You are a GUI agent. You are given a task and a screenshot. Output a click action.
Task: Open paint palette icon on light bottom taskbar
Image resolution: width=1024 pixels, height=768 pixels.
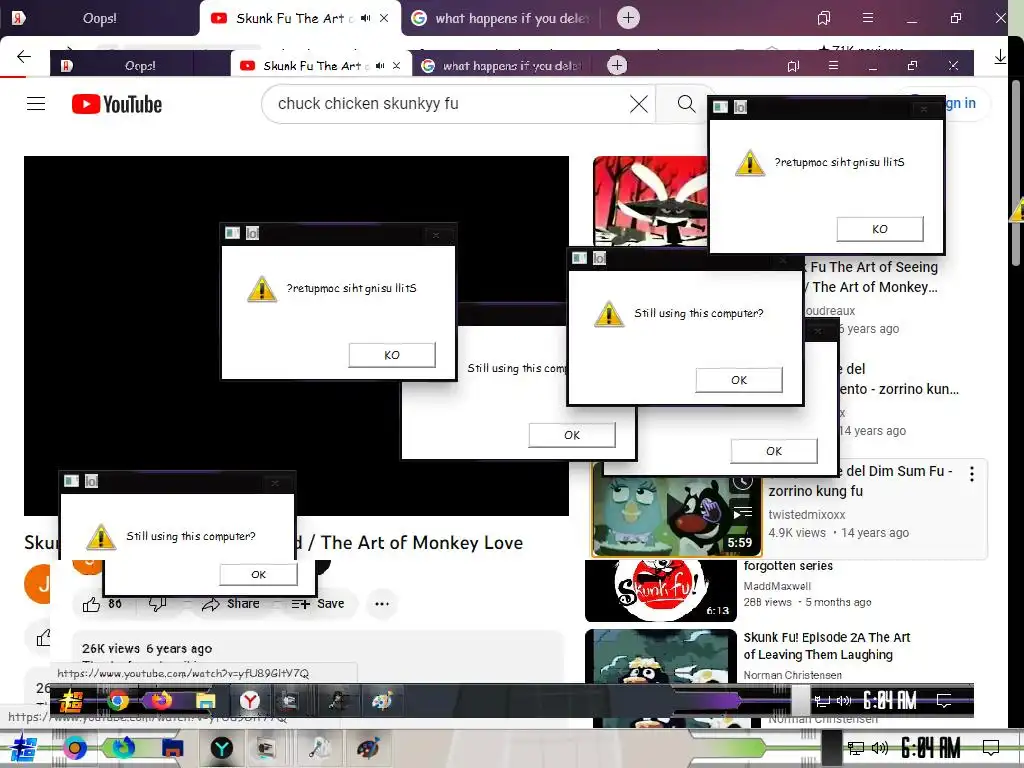(x=368, y=748)
